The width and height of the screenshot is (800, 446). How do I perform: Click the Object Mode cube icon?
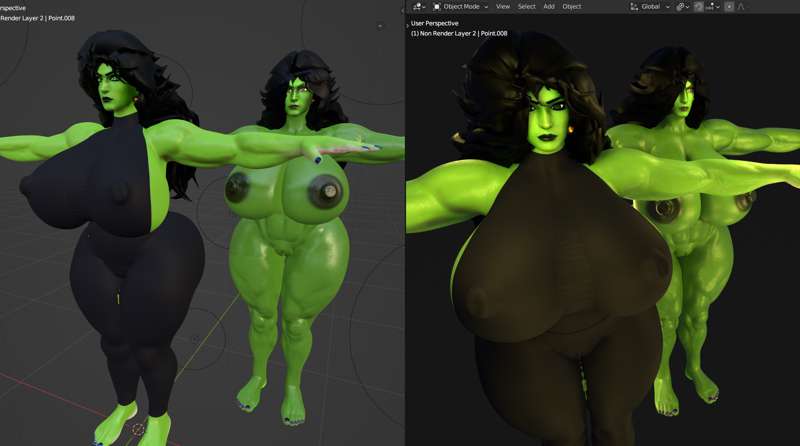(437, 7)
